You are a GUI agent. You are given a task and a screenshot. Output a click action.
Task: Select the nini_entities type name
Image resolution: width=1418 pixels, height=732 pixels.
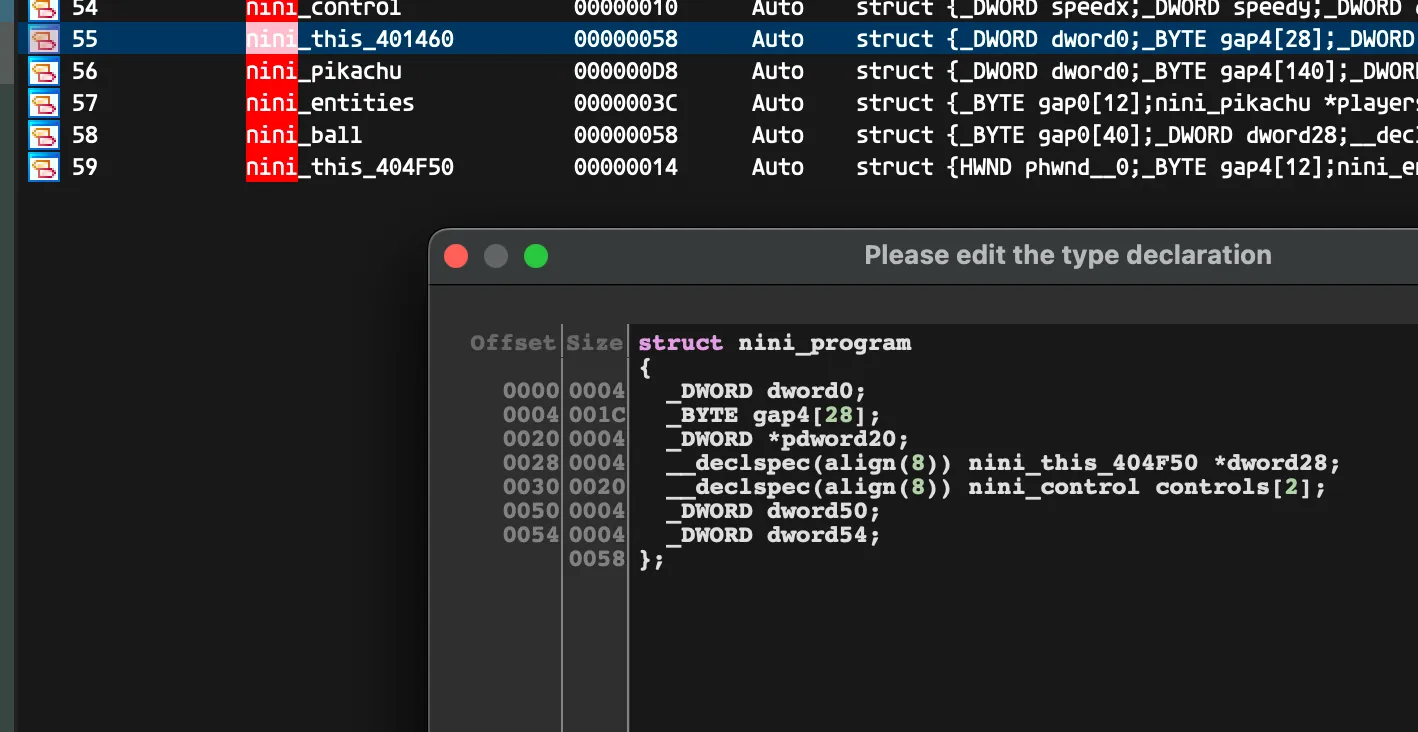[x=330, y=104]
